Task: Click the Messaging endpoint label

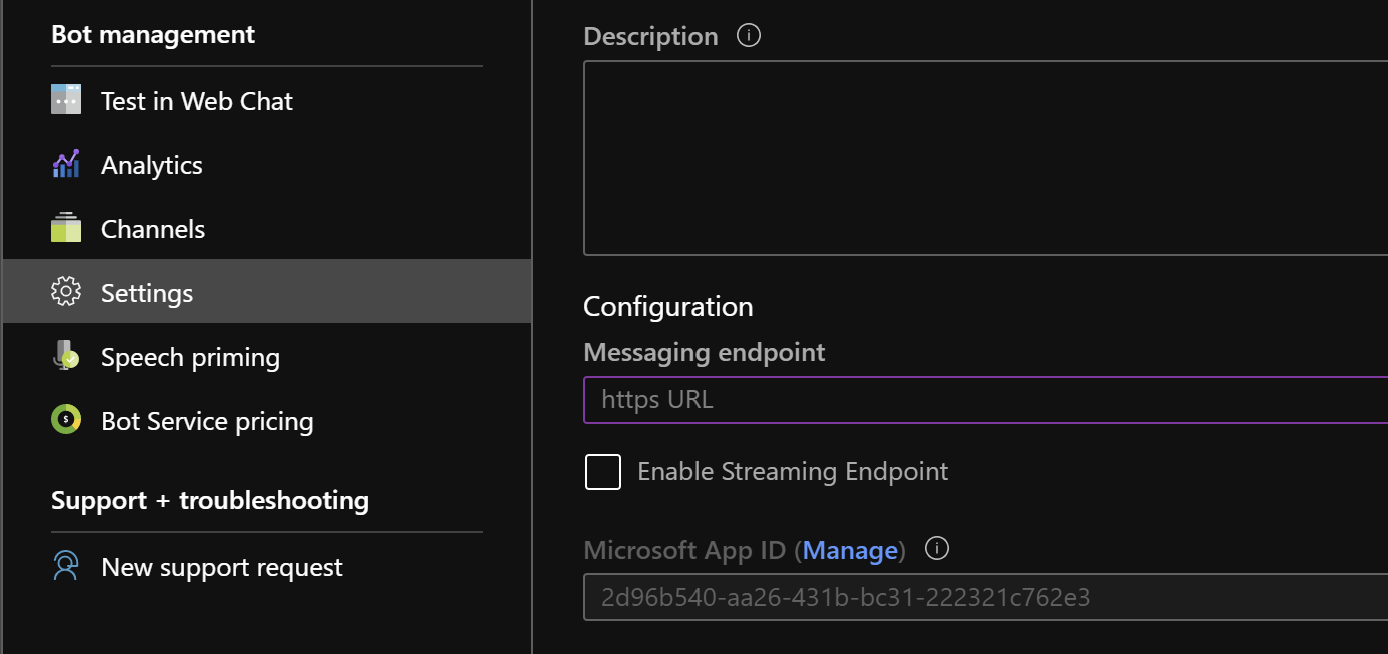Action: pos(704,352)
